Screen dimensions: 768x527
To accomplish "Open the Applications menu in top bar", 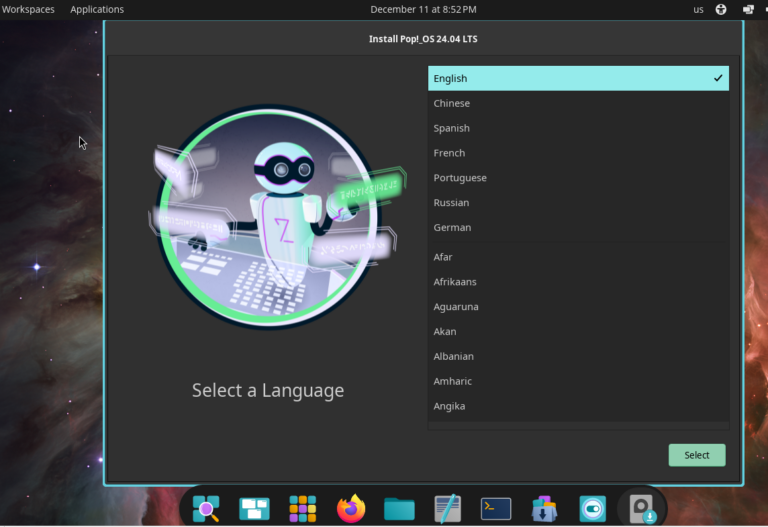I will tap(97, 10).
